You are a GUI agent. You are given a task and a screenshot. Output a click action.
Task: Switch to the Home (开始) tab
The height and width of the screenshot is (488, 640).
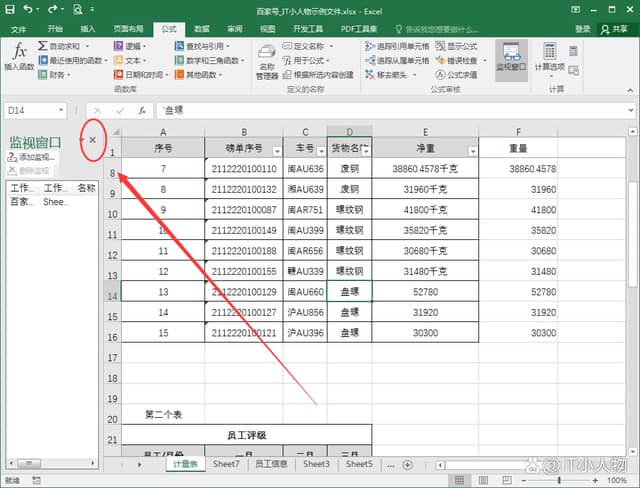coord(55,29)
